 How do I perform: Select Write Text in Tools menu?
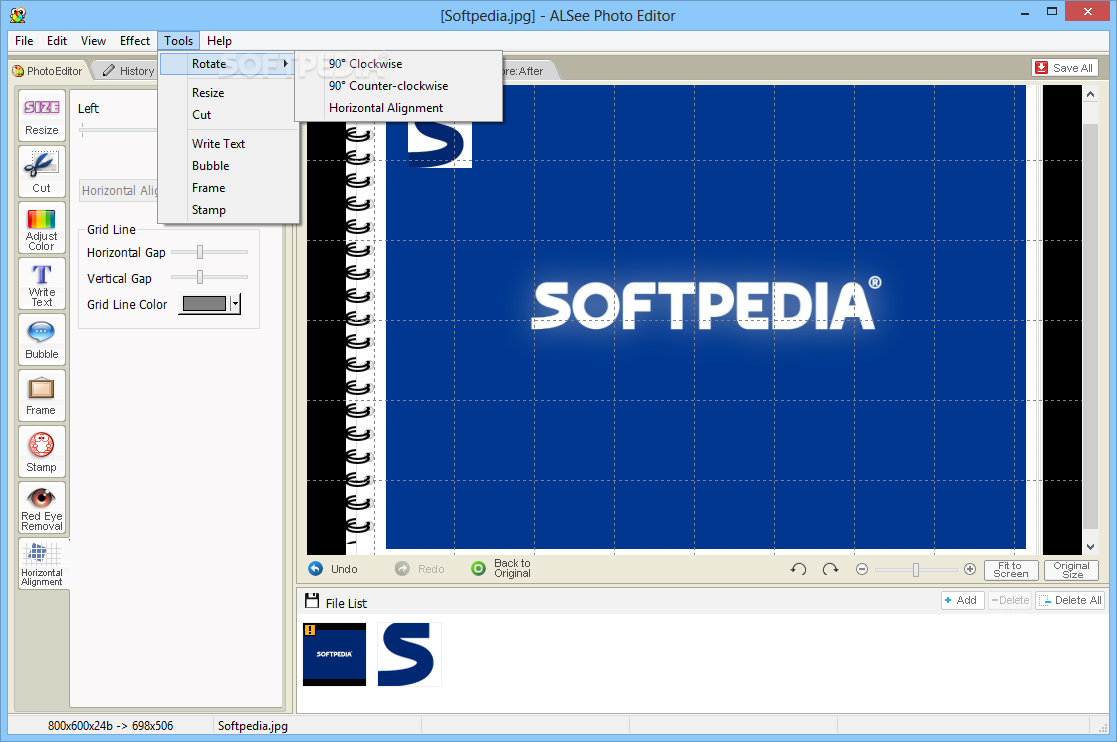tap(227, 144)
